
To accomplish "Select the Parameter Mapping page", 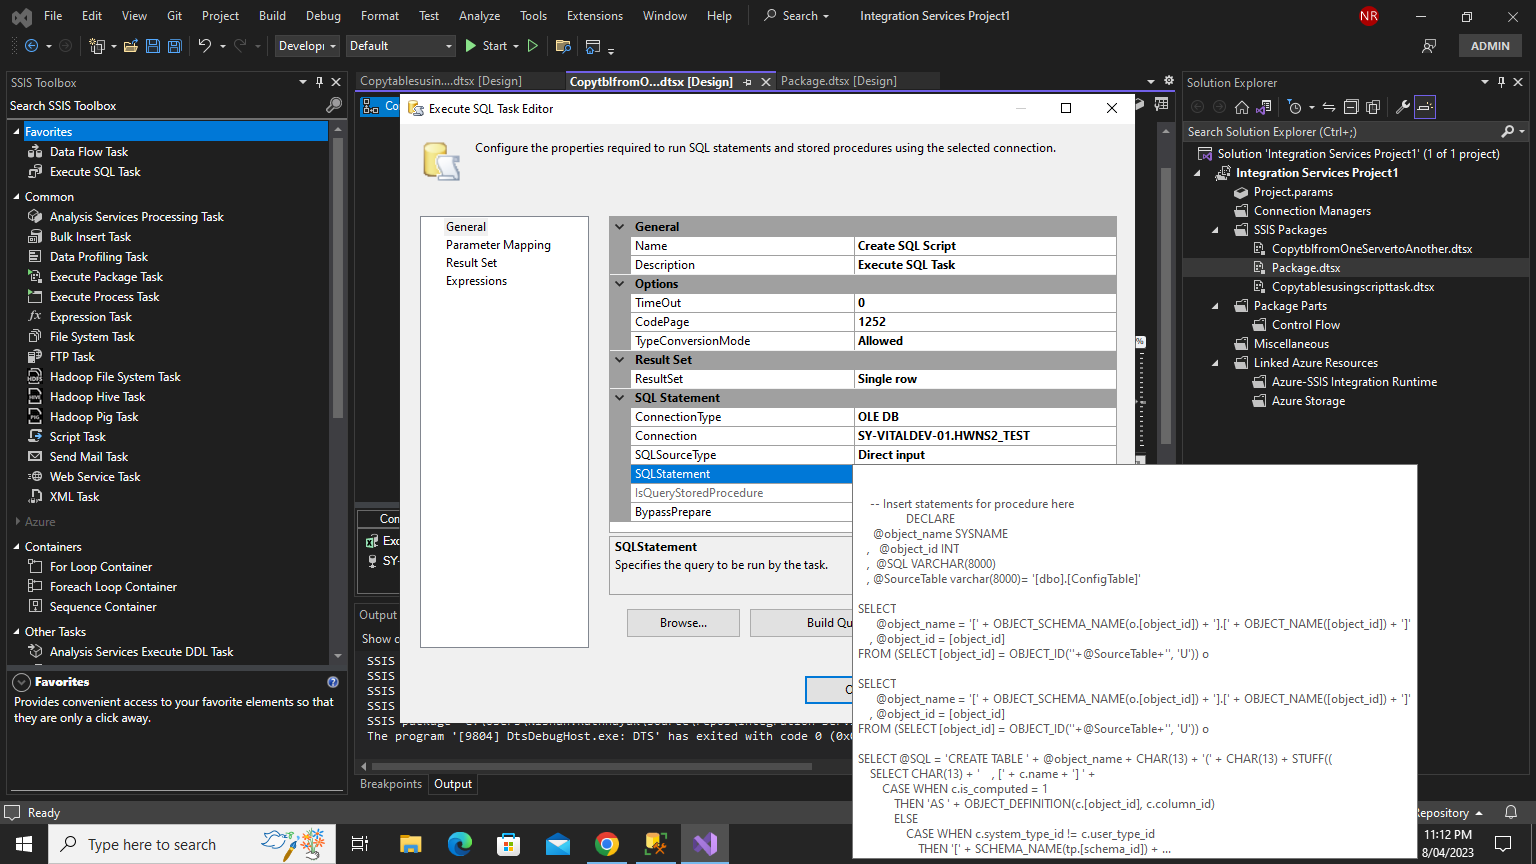I will (x=498, y=245).
